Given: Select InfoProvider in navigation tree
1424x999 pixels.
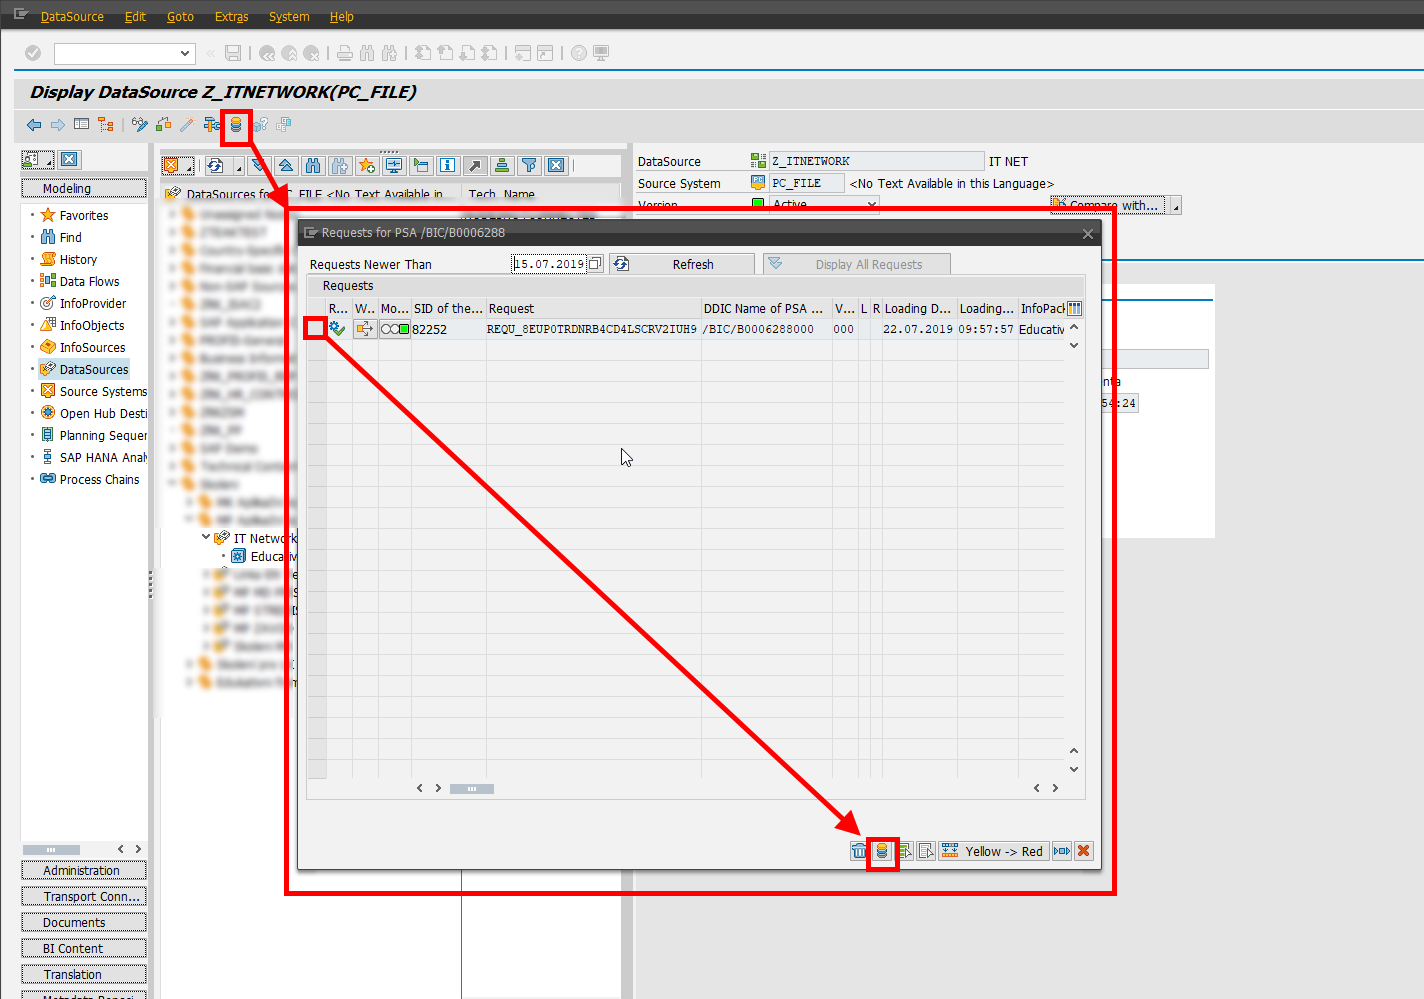Looking at the screenshot, I should [93, 303].
